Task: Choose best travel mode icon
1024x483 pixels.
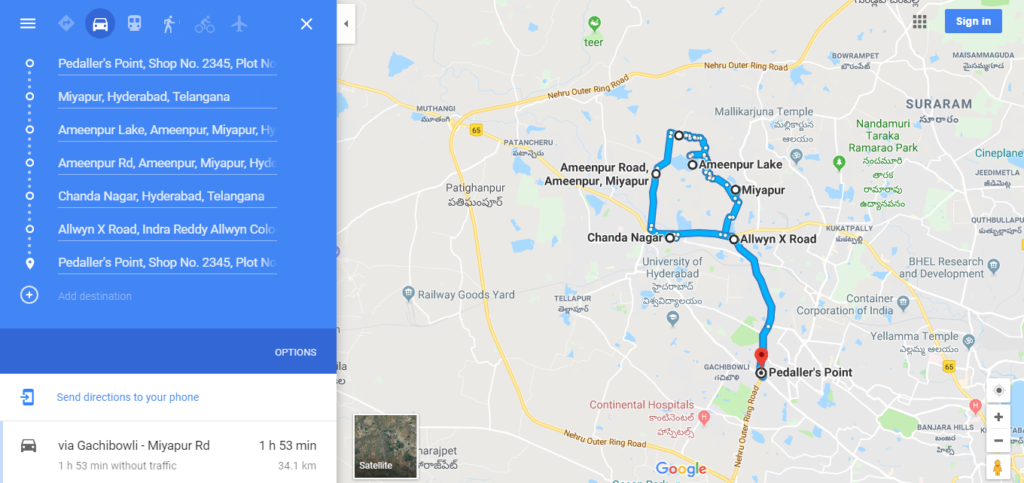Action: coord(66,24)
